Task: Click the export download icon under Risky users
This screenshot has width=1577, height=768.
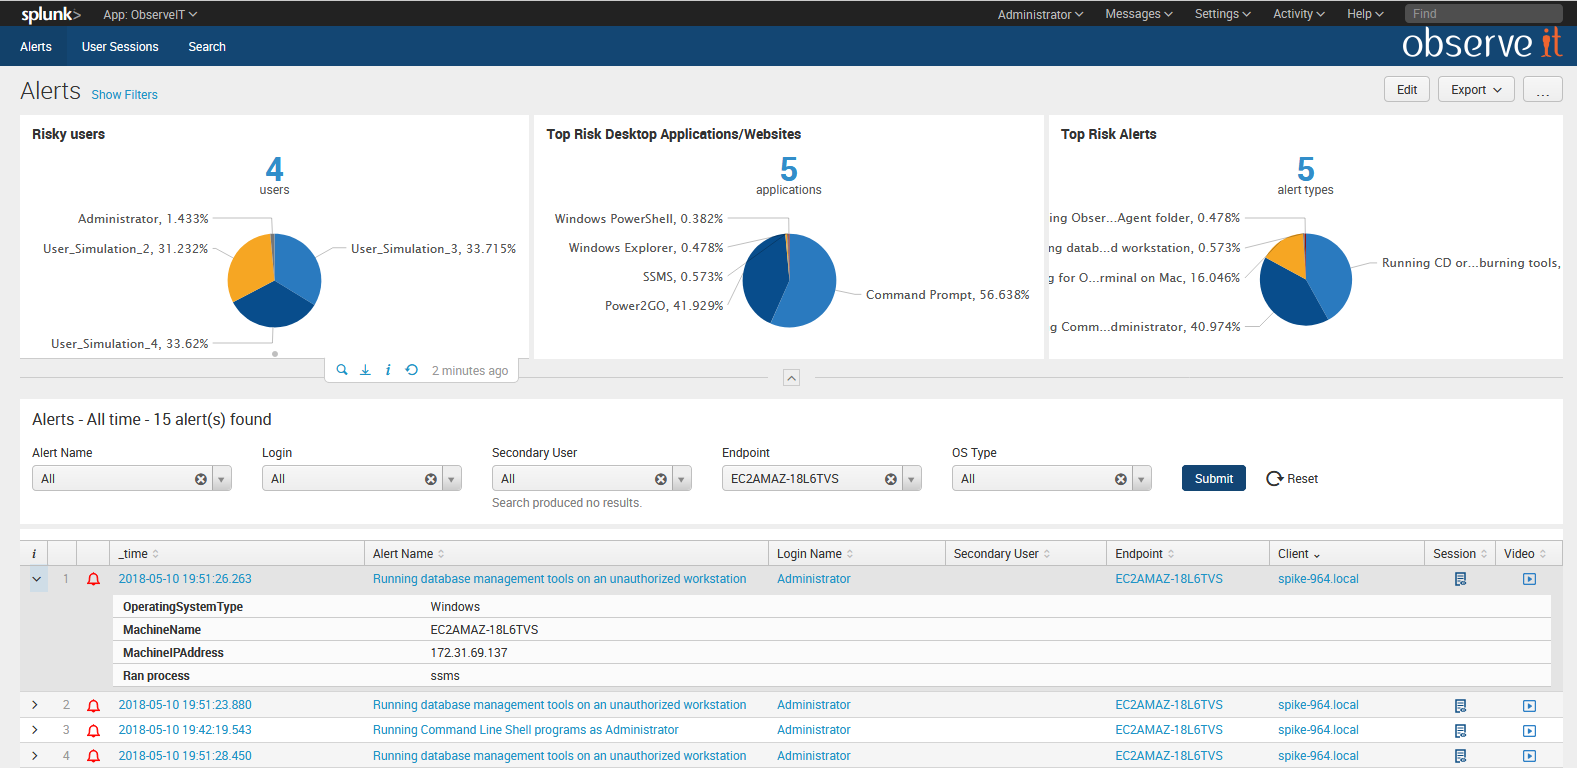Action: coord(365,370)
